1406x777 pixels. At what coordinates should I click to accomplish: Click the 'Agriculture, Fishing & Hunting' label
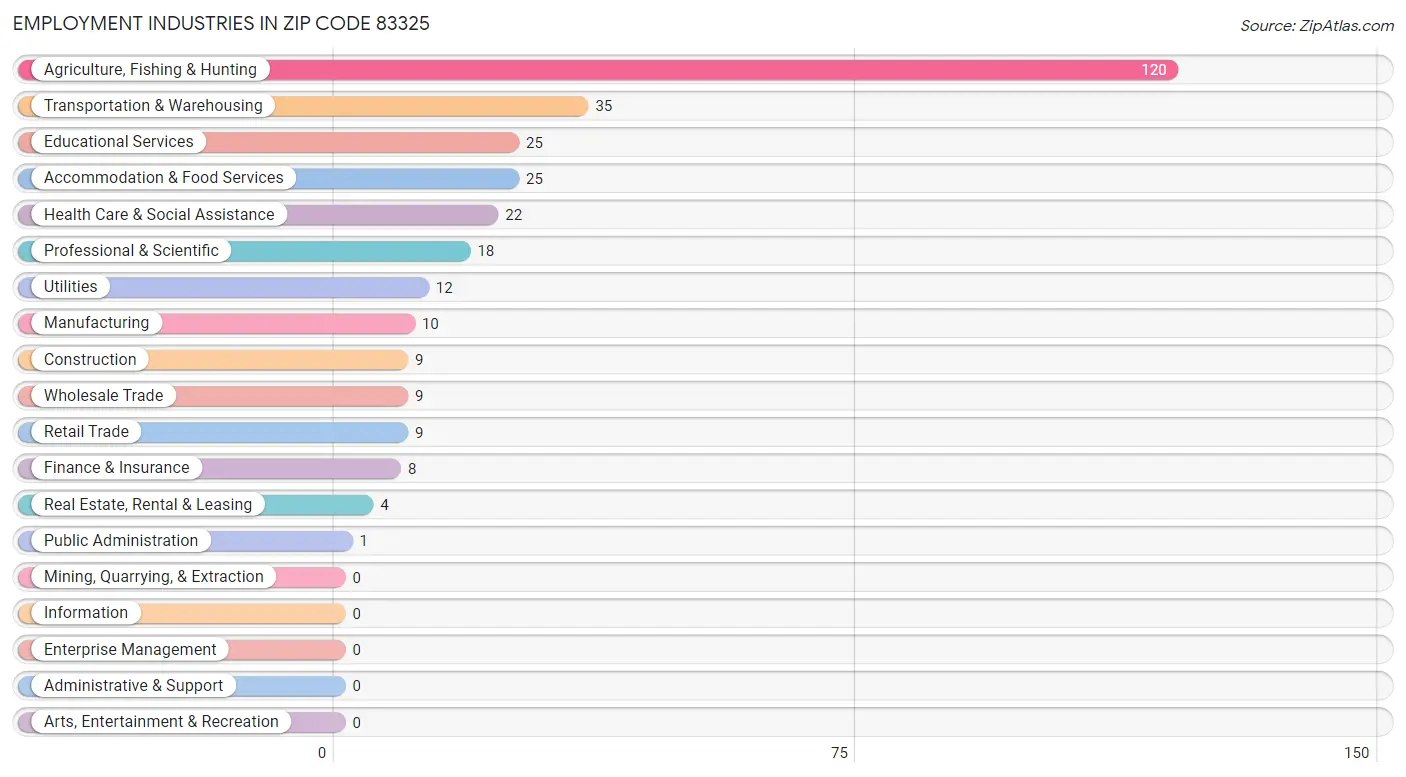click(x=150, y=69)
